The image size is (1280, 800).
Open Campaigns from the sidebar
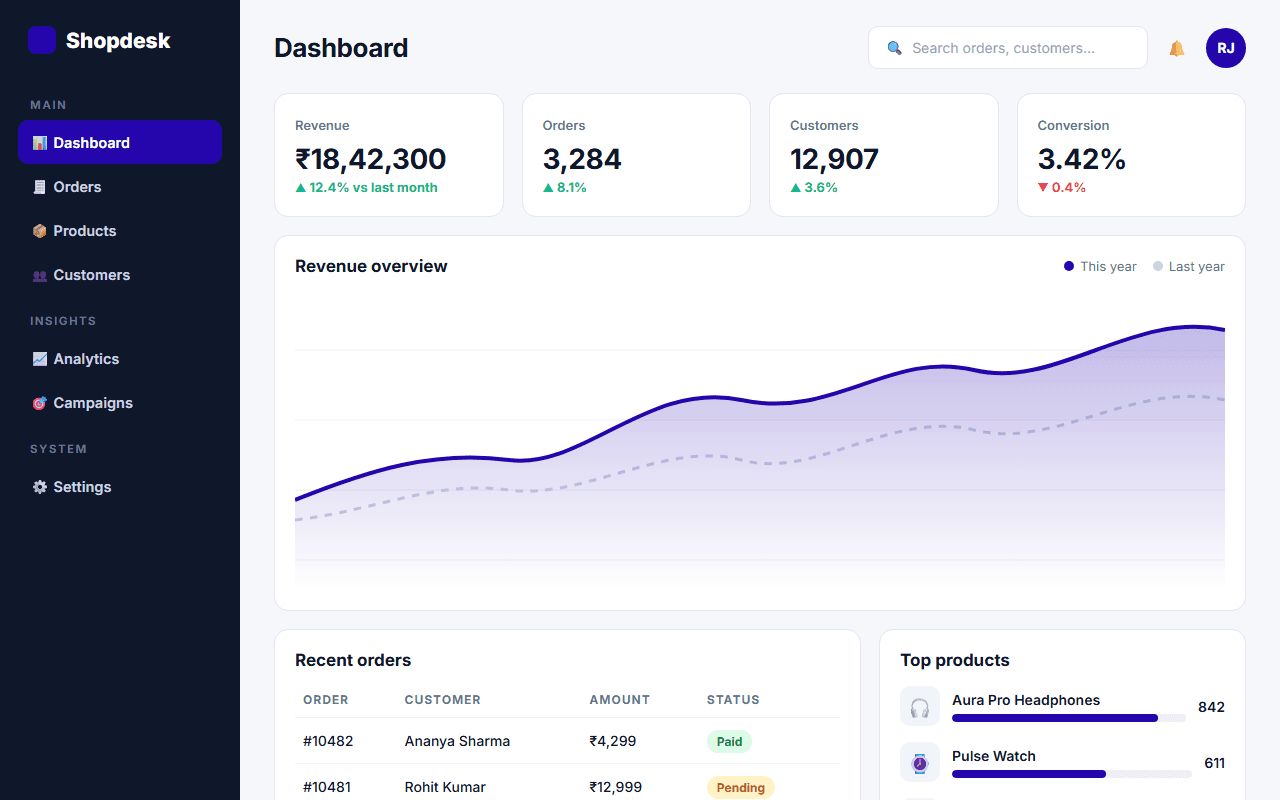120,403
